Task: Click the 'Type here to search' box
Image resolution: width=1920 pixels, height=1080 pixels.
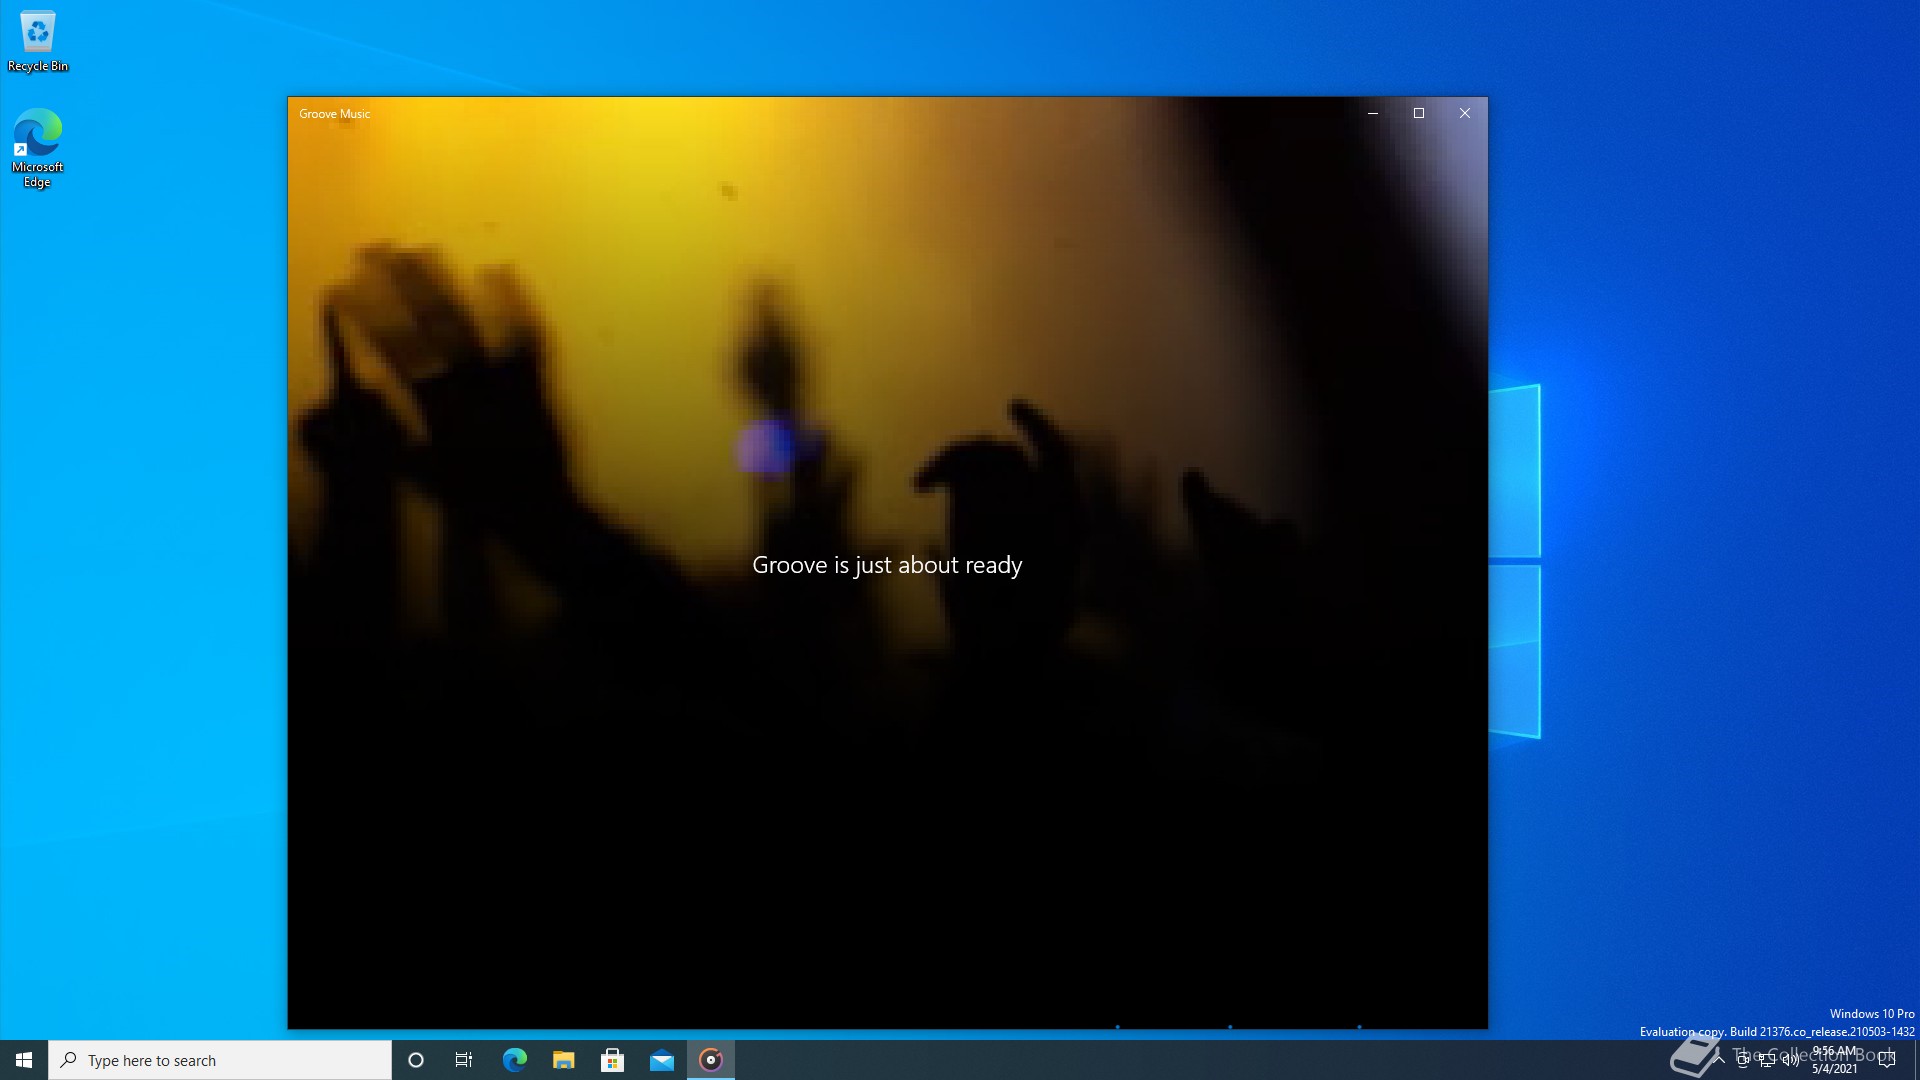Action: [x=220, y=1060]
